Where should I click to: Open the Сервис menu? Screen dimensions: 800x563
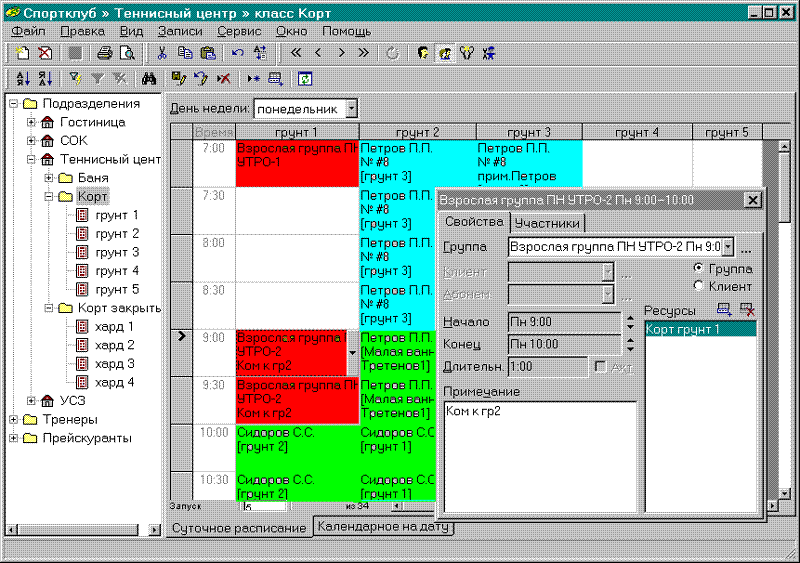click(x=239, y=31)
